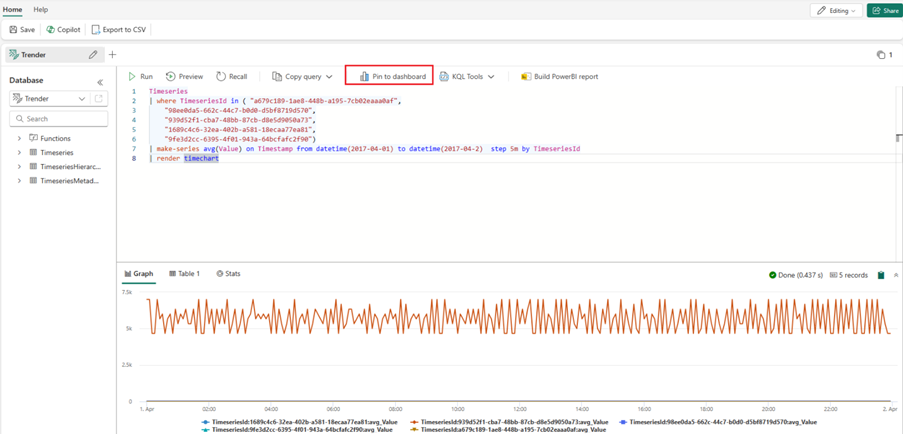This screenshot has height=434, width=903.
Task: Select the Trender query tab
Action: [x=55, y=55]
